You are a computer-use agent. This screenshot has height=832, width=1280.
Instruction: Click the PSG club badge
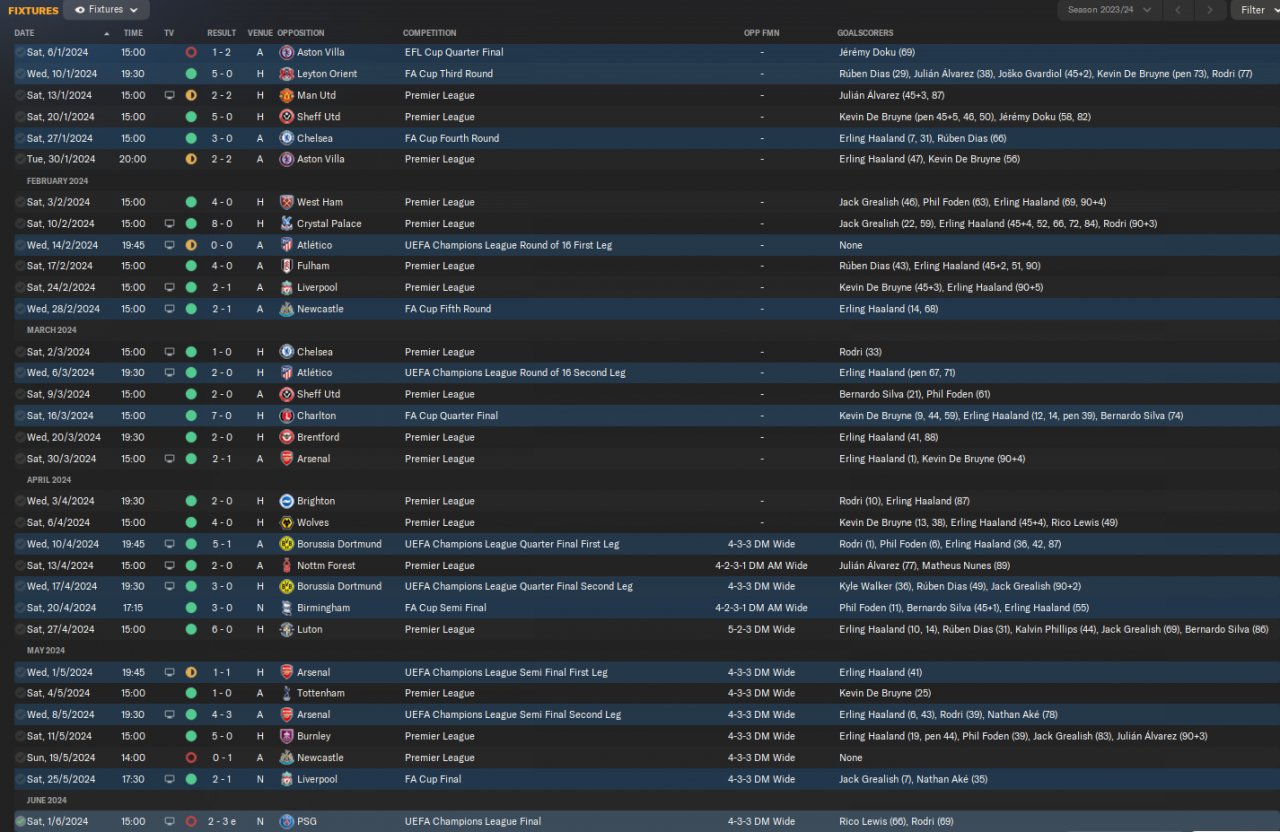287,822
